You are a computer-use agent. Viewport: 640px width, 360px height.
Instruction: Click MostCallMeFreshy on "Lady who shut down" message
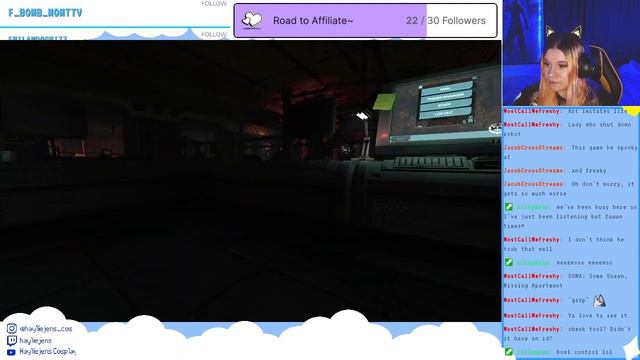coord(532,124)
